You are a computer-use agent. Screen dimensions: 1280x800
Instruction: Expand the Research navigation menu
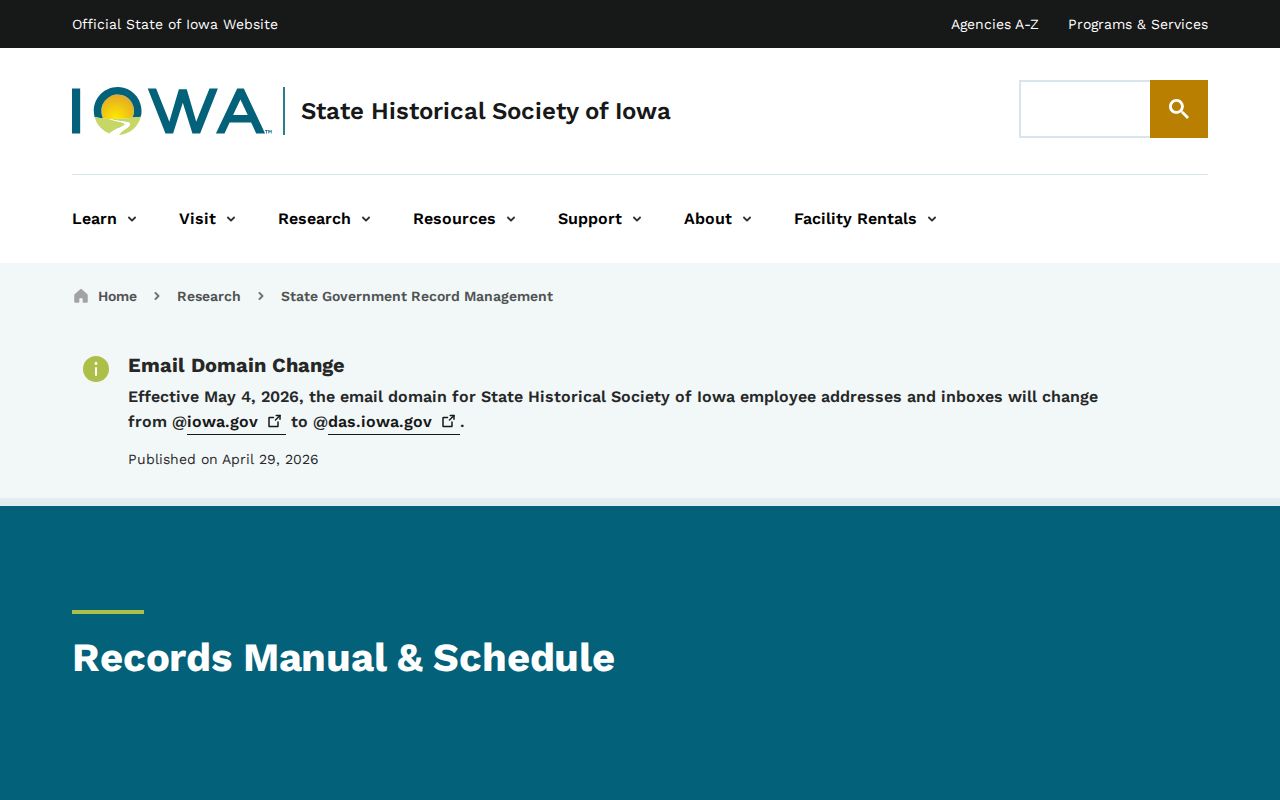325,219
